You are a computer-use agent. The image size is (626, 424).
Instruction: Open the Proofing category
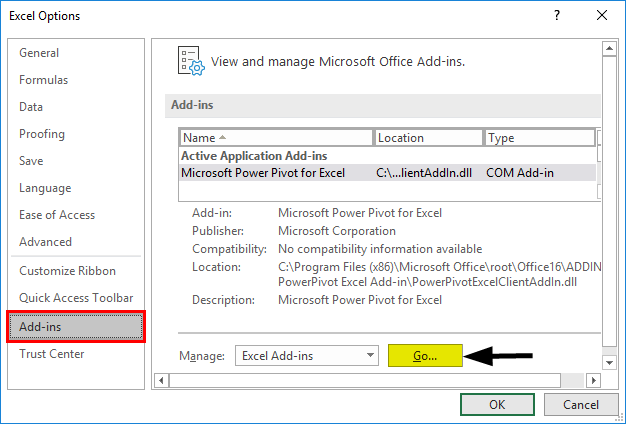76,134
